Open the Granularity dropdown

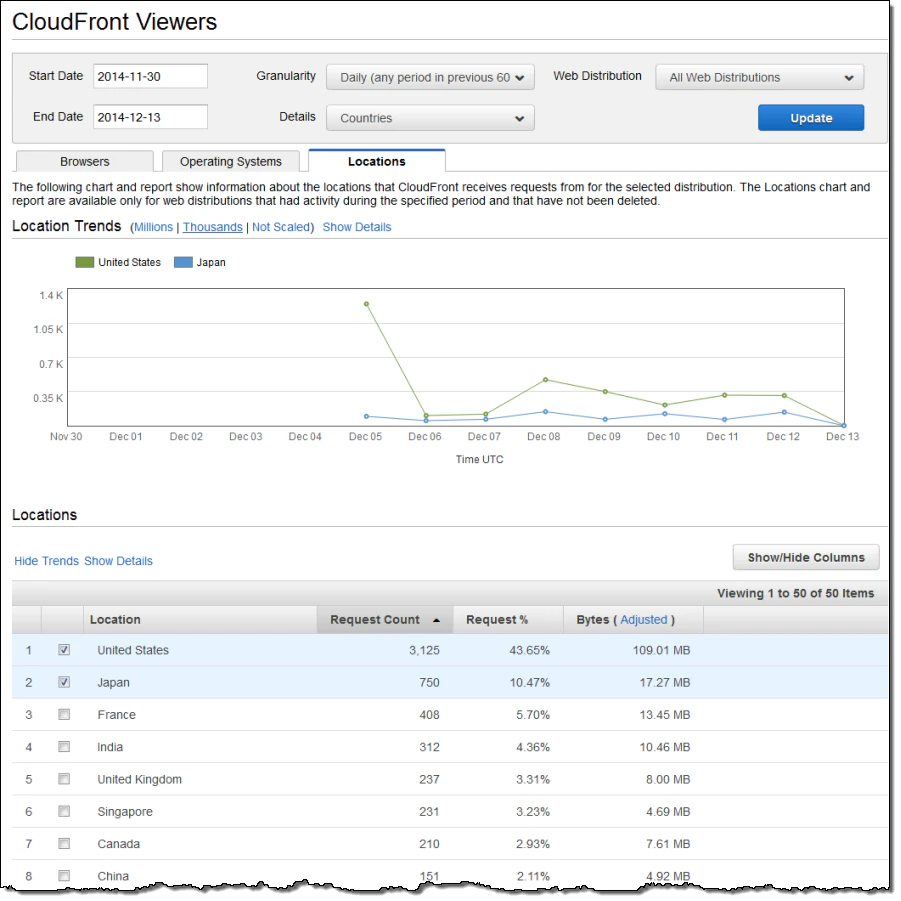(430, 77)
